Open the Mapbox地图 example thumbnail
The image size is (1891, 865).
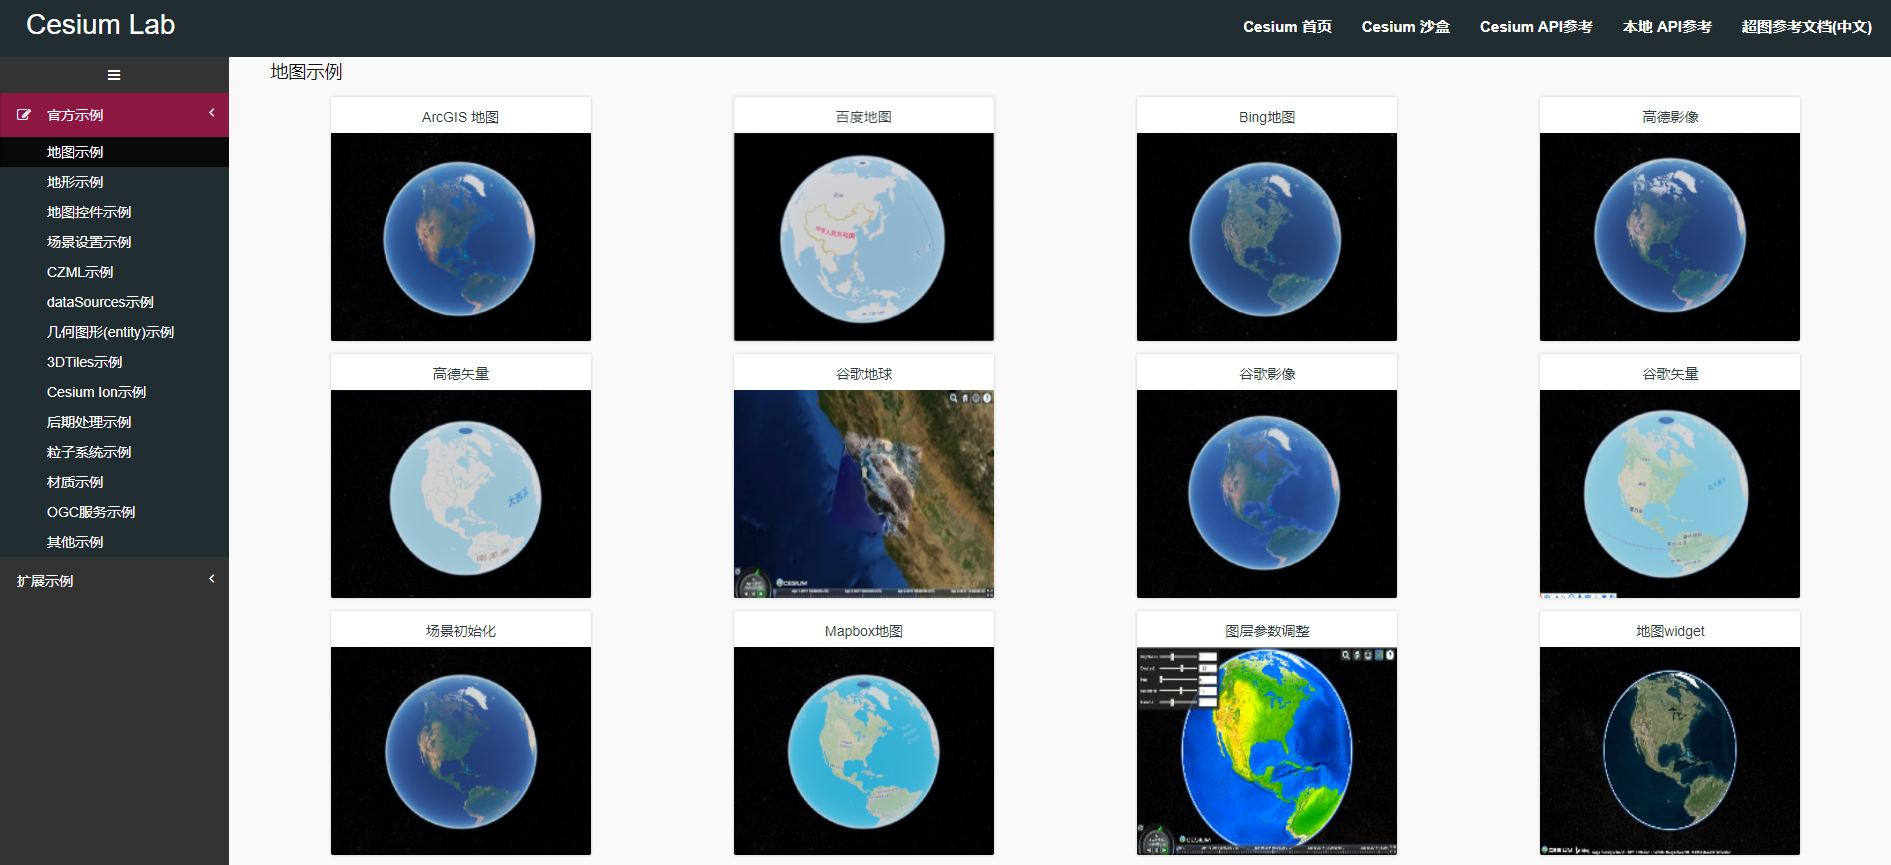point(864,751)
